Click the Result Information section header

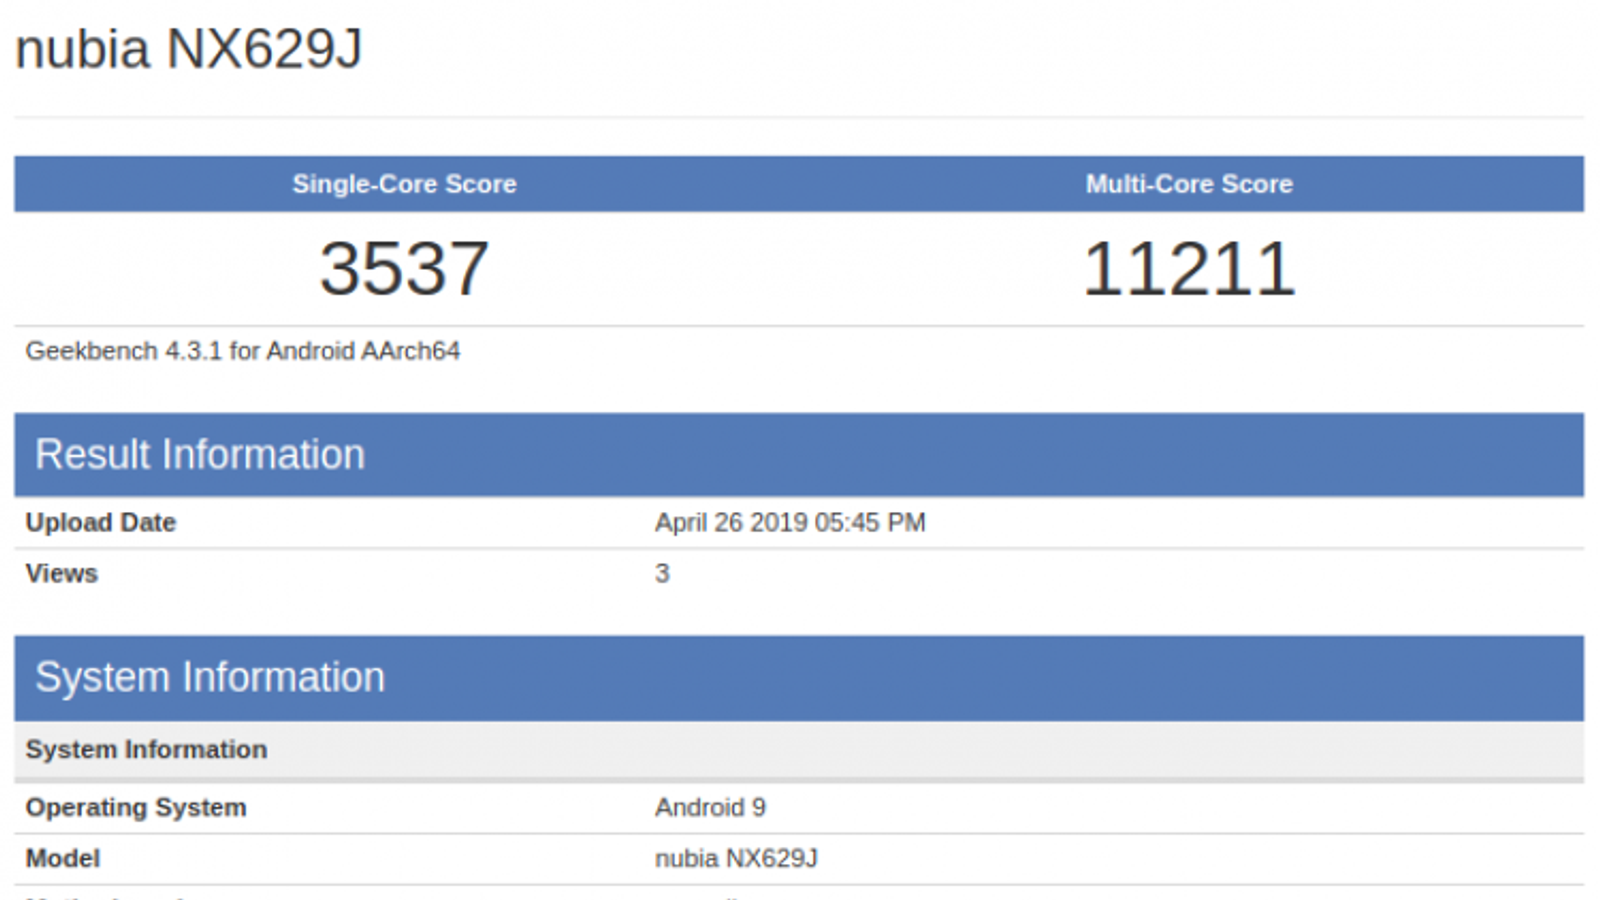pyautogui.click(x=799, y=455)
